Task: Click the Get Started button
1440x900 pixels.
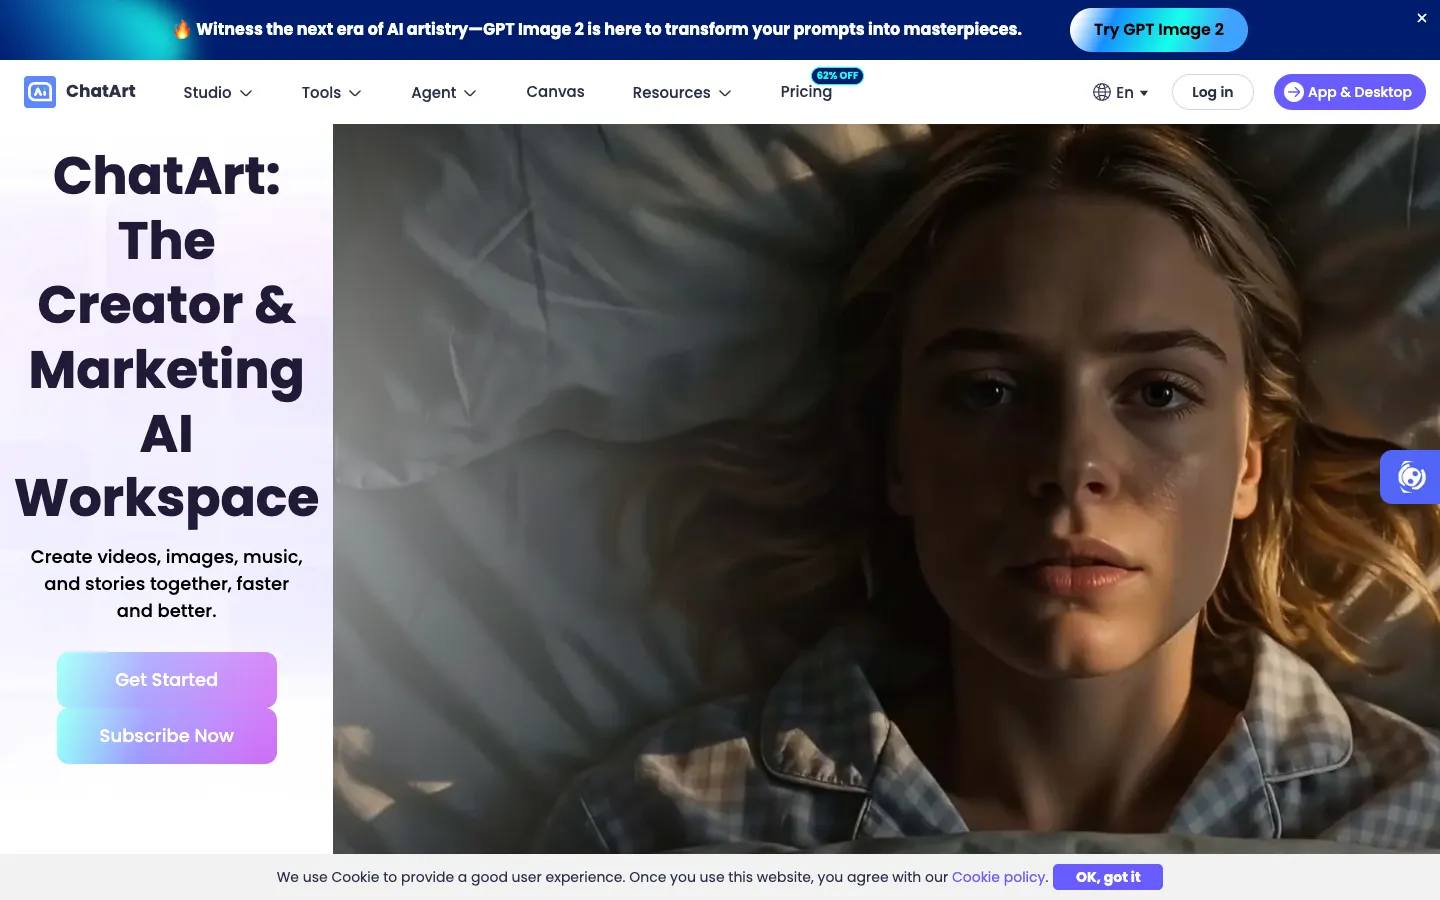Action: pyautogui.click(x=167, y=680)
